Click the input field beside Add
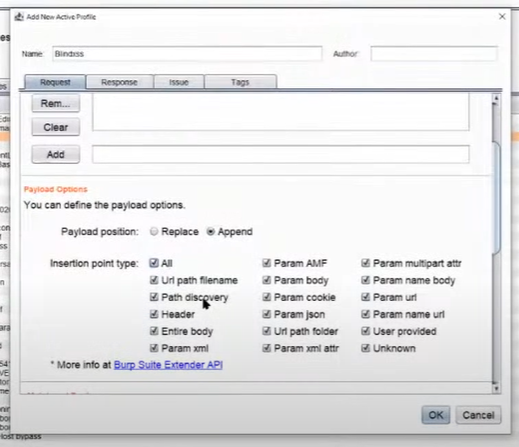519x447 pixels. 281,154
